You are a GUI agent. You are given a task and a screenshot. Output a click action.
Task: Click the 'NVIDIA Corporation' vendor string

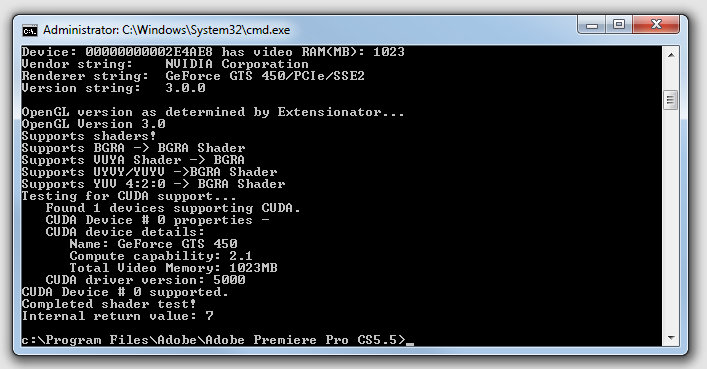pos(237,64)
